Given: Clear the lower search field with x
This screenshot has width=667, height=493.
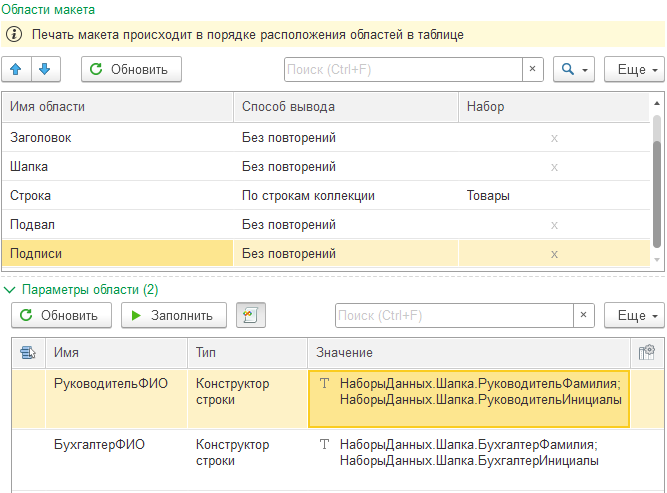Looking at the screenshot, I should coord(584,315).
